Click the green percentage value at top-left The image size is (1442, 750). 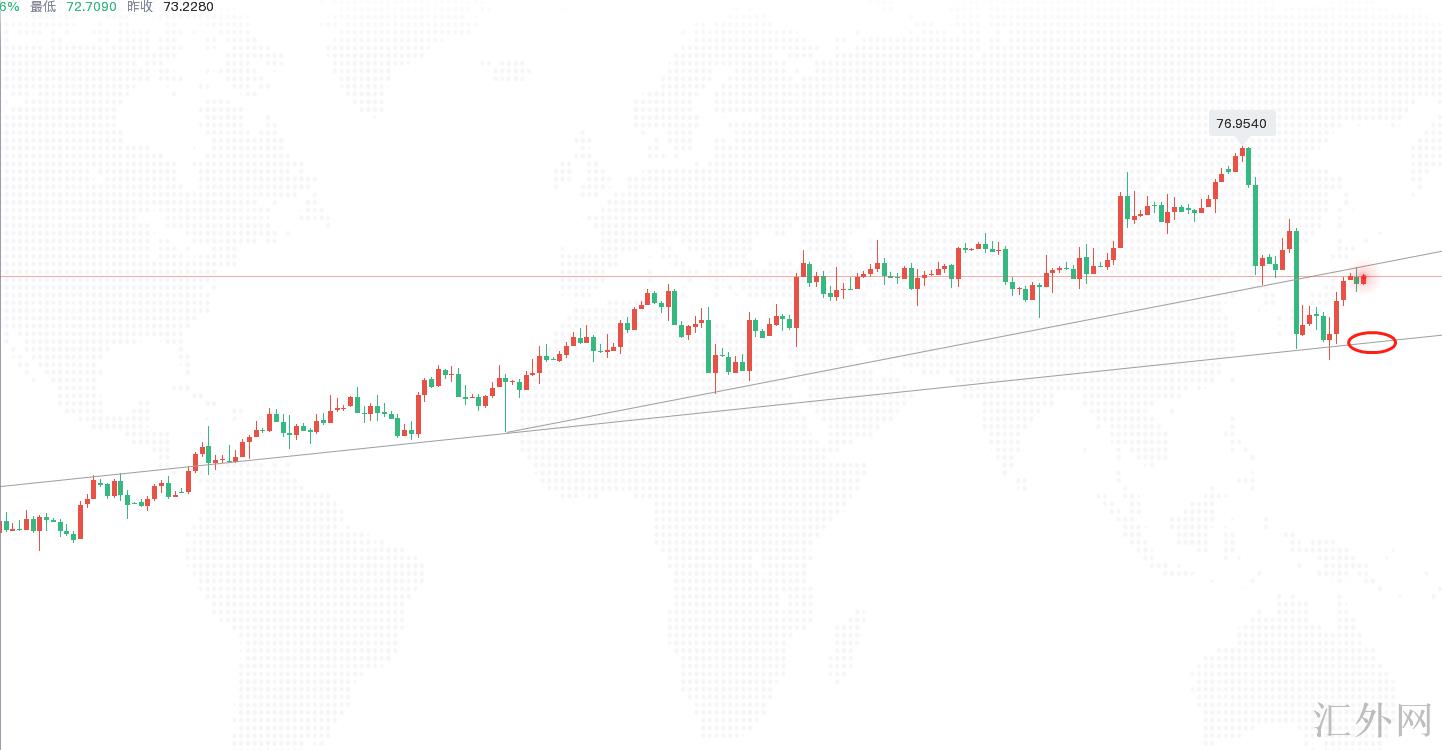(9, 7)
